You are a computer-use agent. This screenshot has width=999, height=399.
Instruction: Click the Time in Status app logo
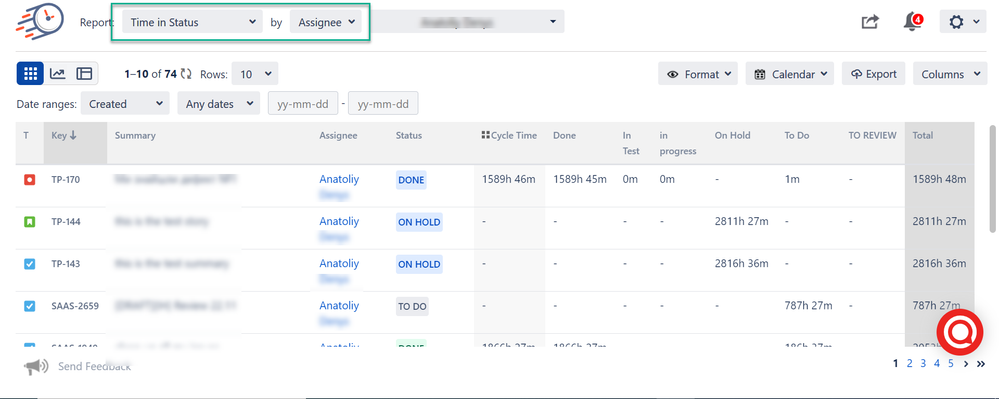[40, 22]
